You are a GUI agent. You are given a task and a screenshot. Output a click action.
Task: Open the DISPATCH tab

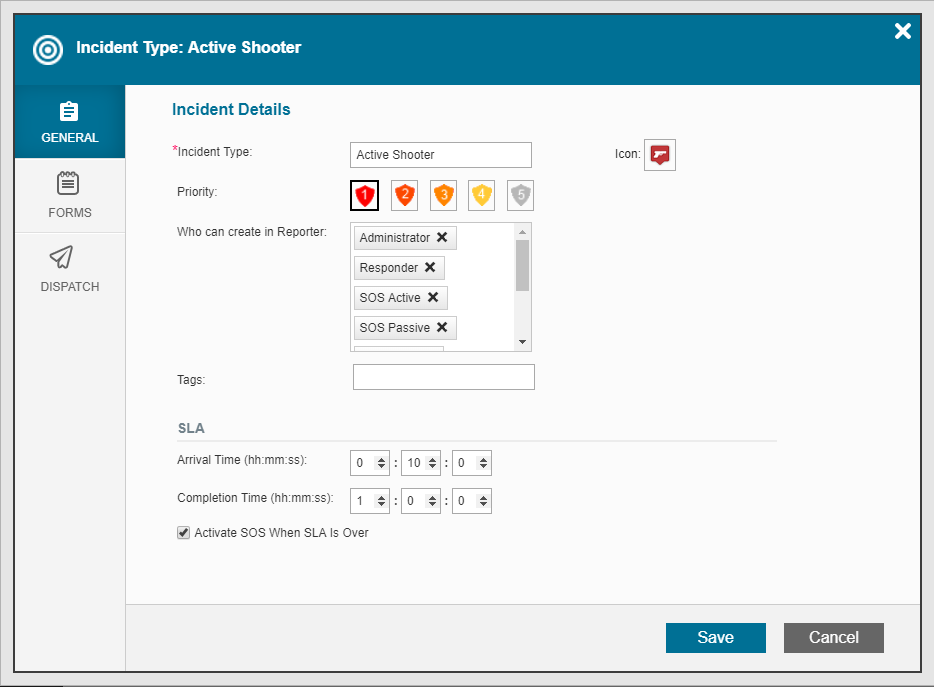coord(69,270)
